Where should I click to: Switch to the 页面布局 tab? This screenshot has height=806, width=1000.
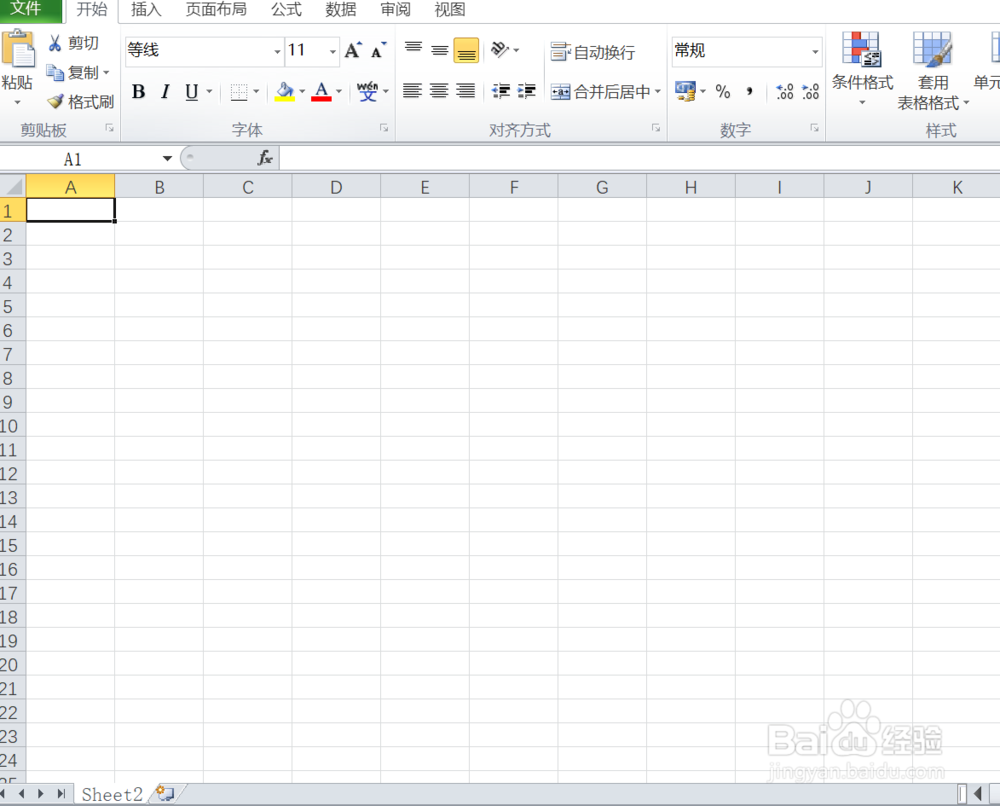216,10
